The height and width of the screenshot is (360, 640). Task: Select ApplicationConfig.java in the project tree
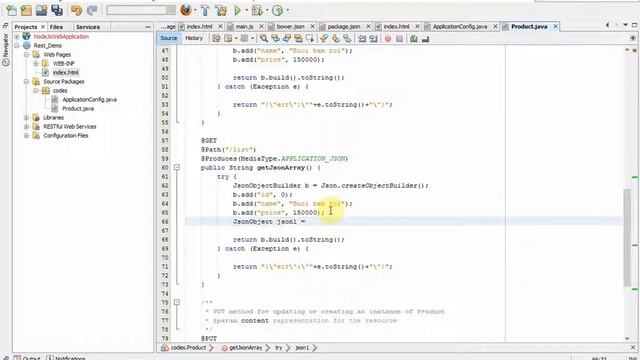pyautogui.click(x=89, y=99)
